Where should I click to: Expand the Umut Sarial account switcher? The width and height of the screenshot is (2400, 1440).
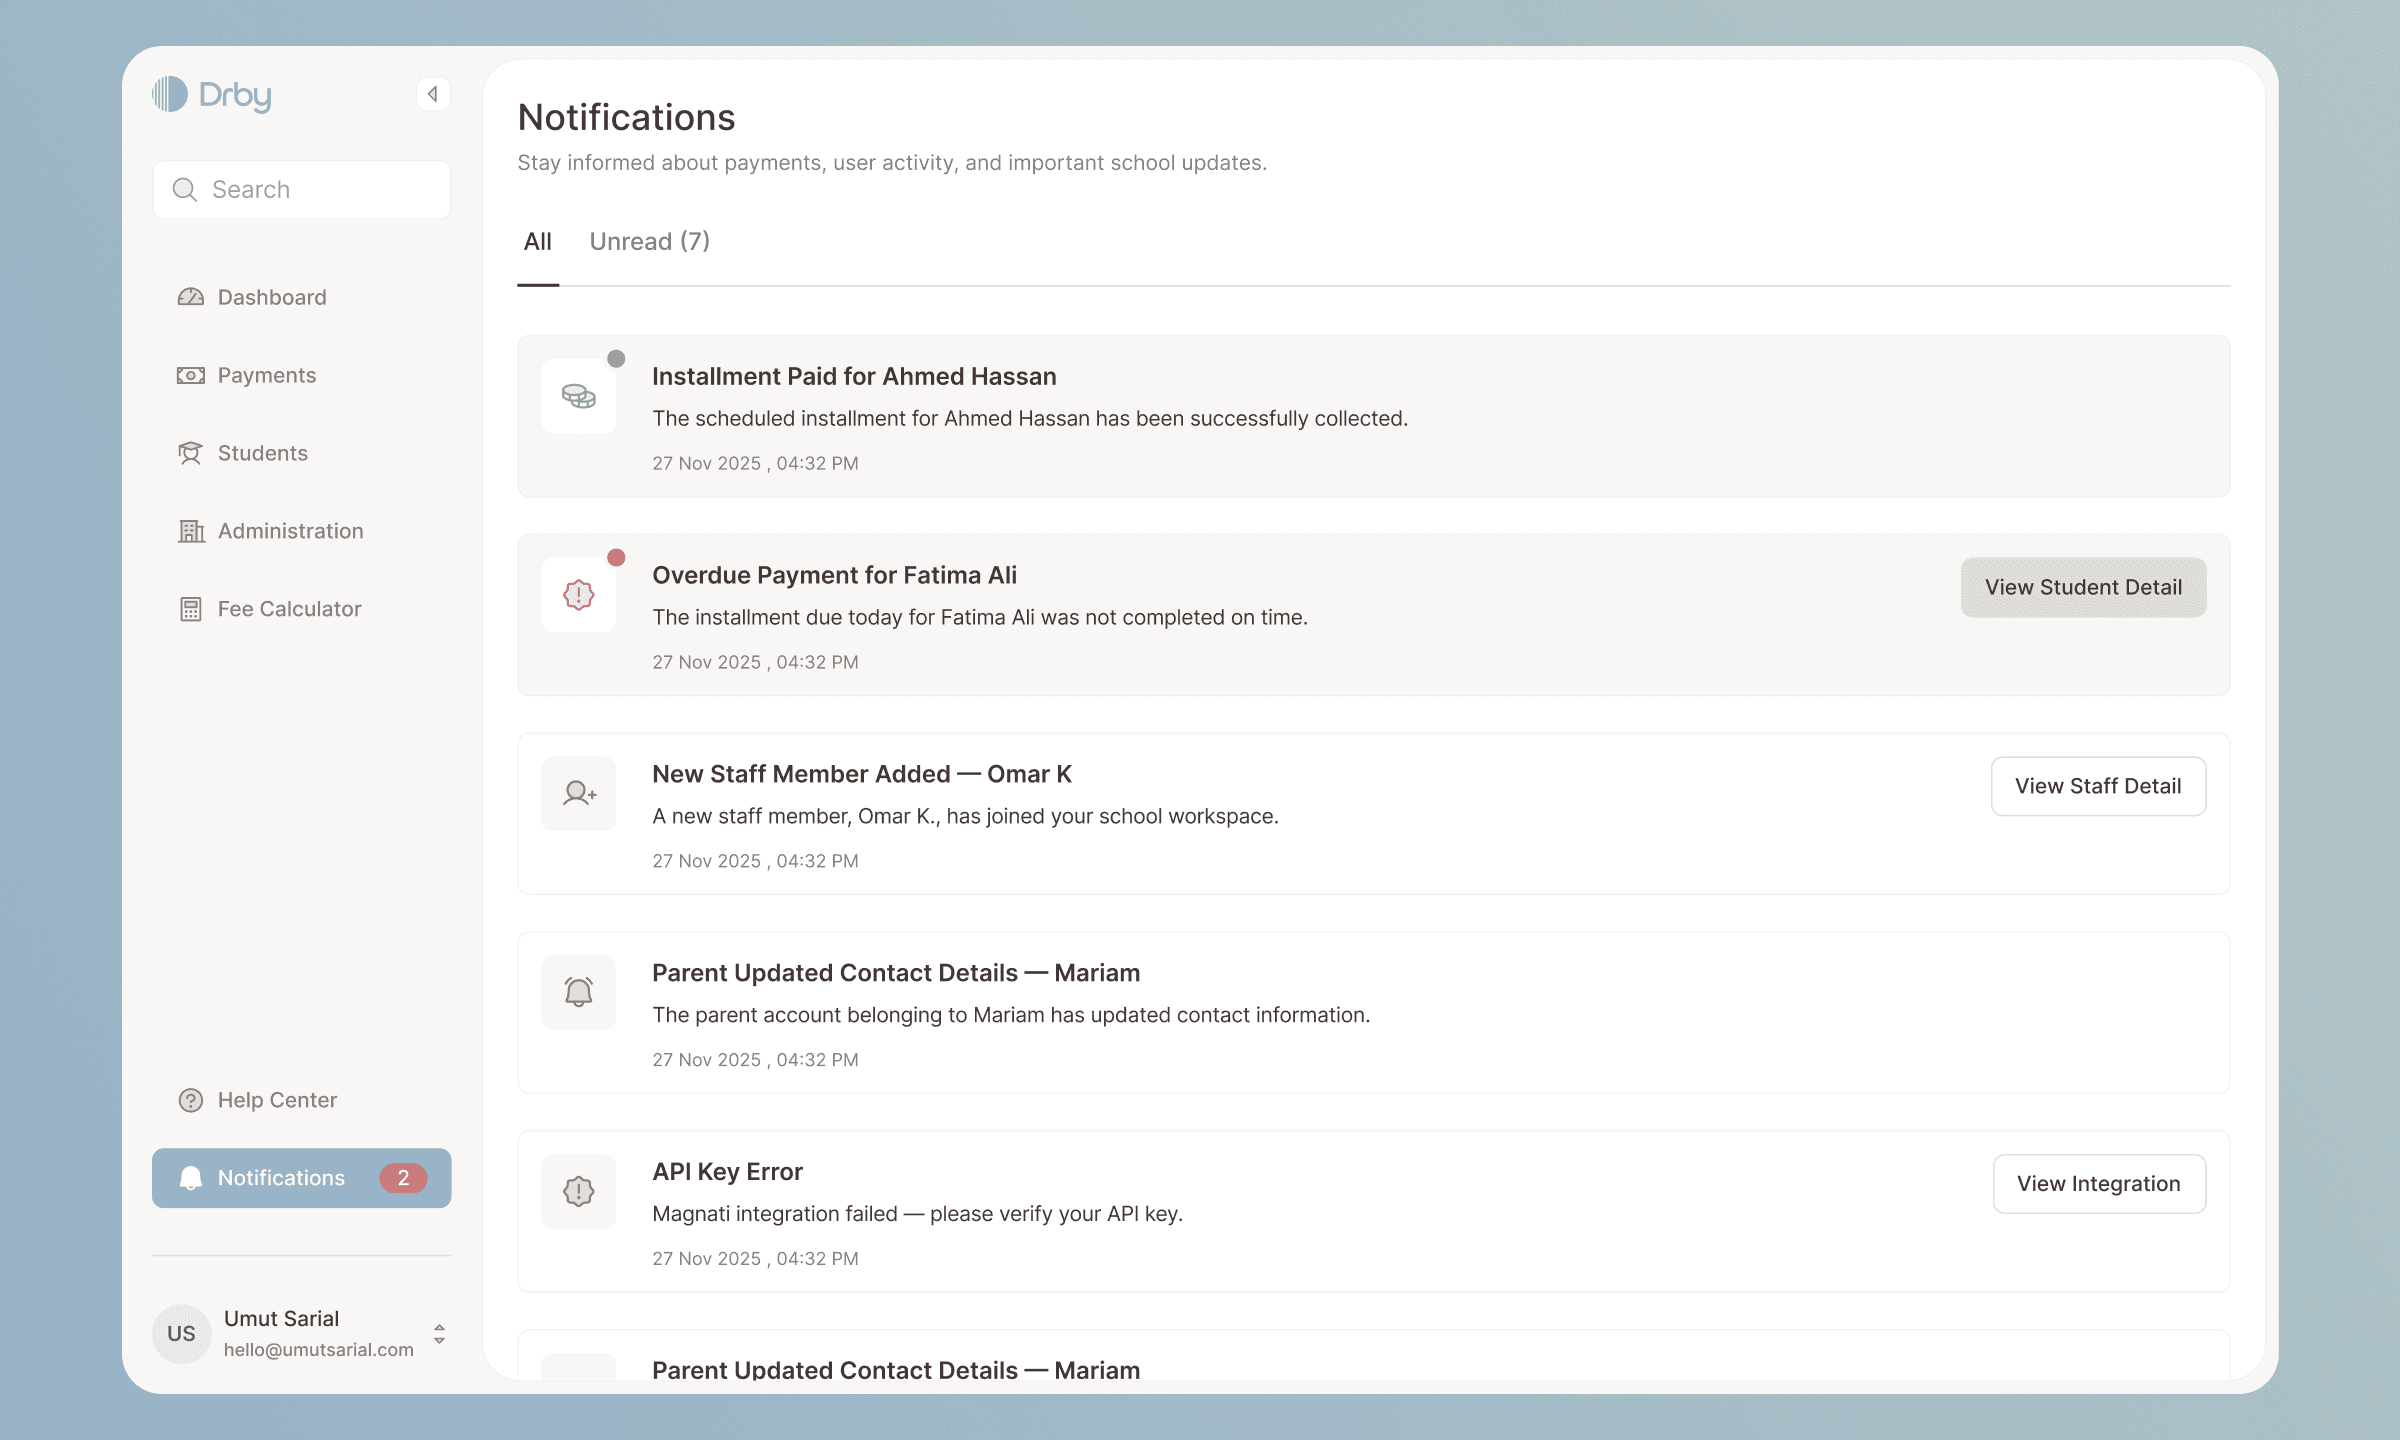point(439,1334)
